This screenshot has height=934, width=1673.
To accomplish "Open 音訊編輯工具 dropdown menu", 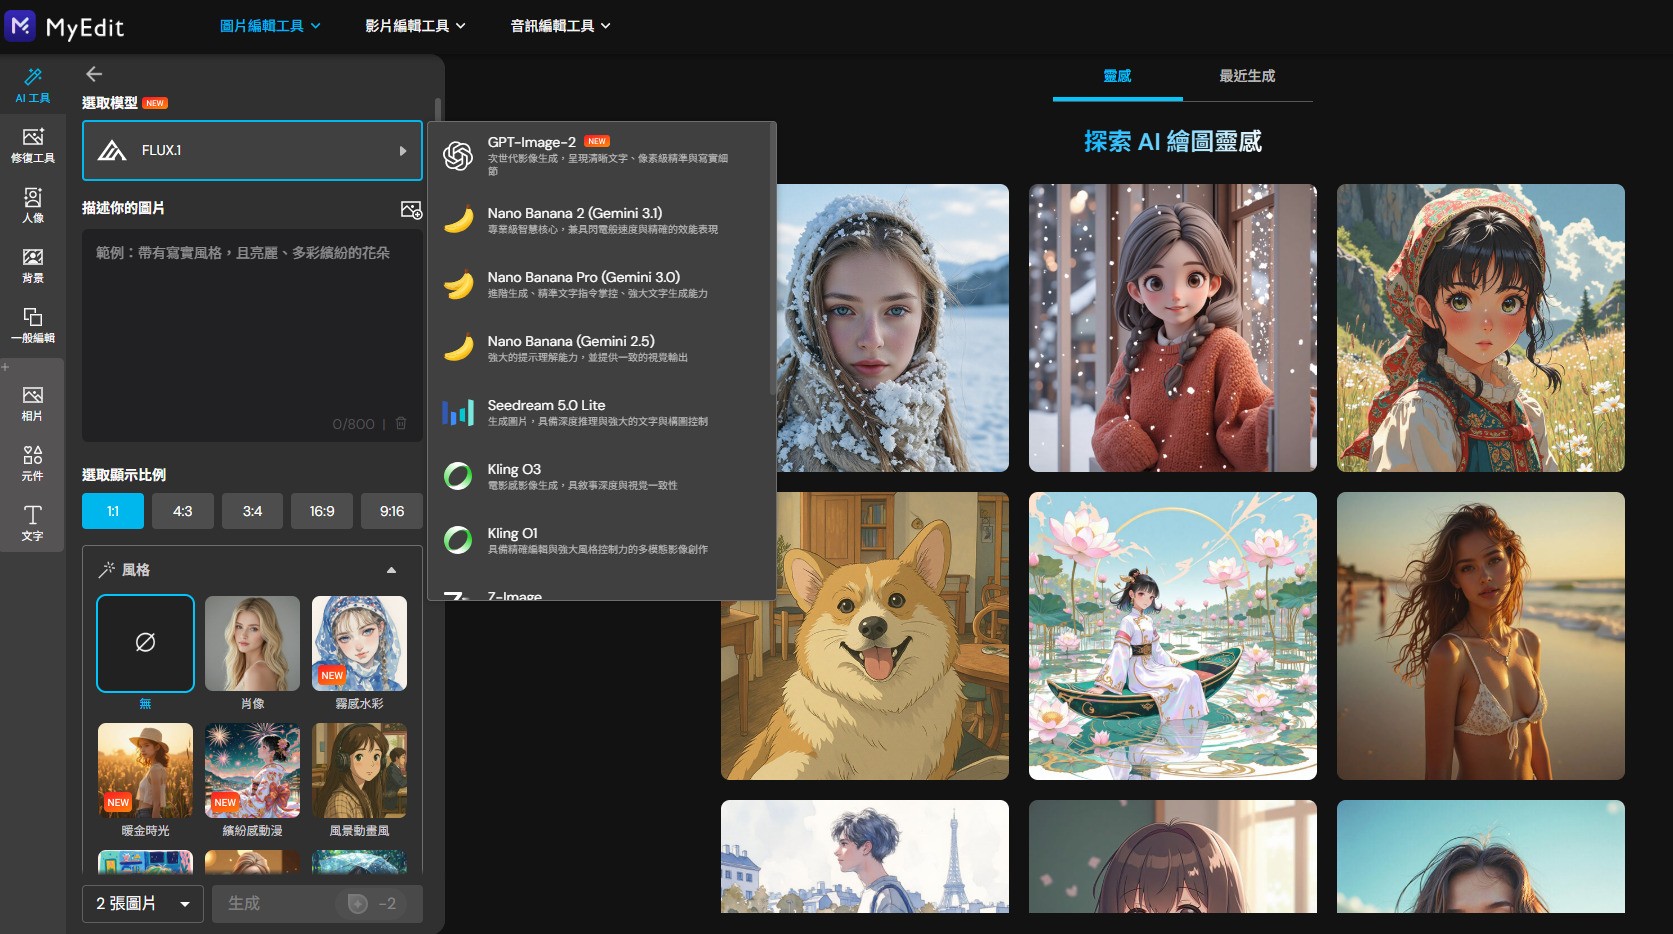I will coord(560,26).
